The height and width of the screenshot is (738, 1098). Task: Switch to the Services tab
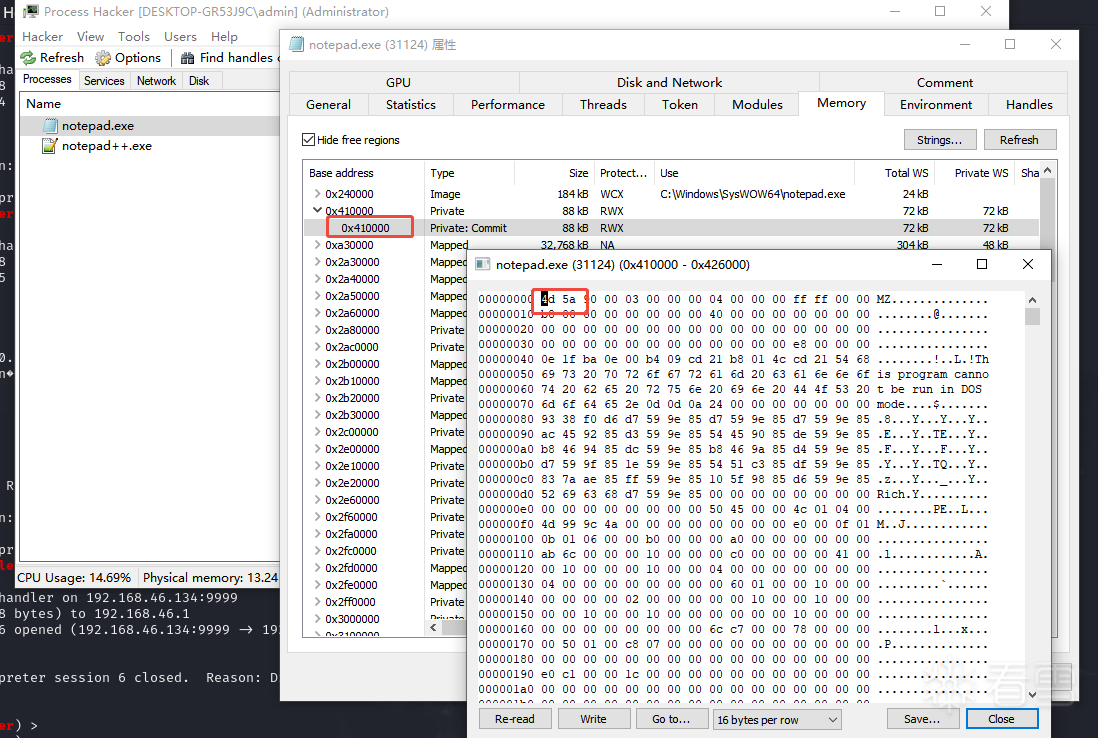[x=104, y=81]
